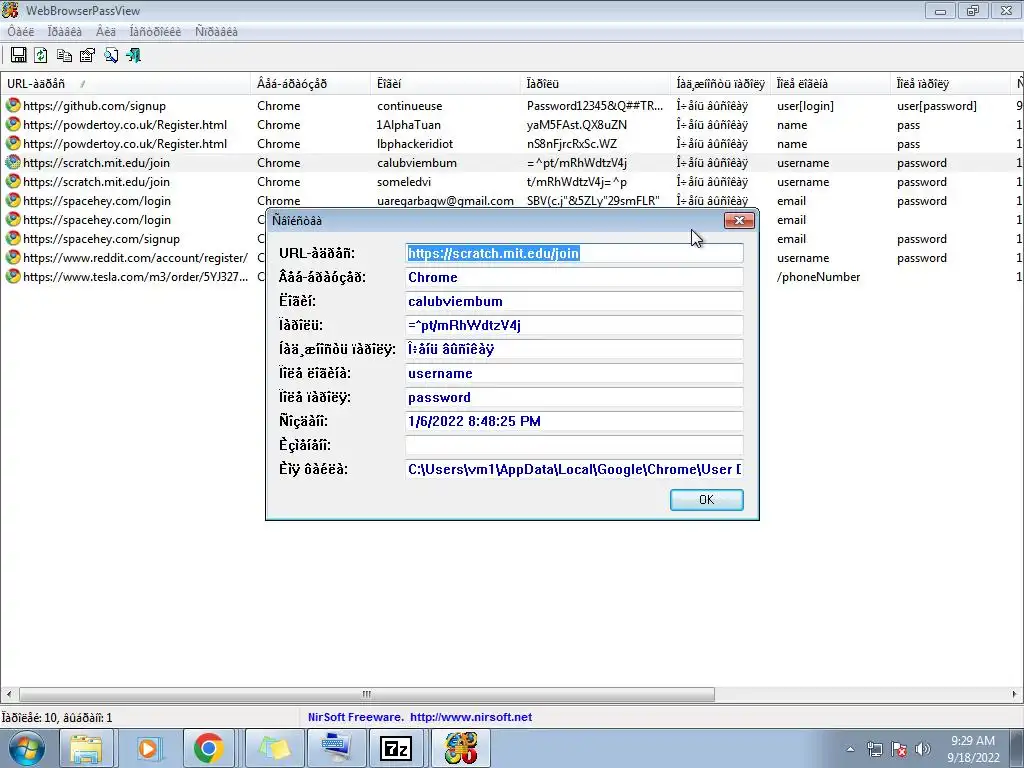Image resolution: width=1024 pixels, height=768 pixels.
Task: Click the network tray icon
Action: tap(874, 749)
